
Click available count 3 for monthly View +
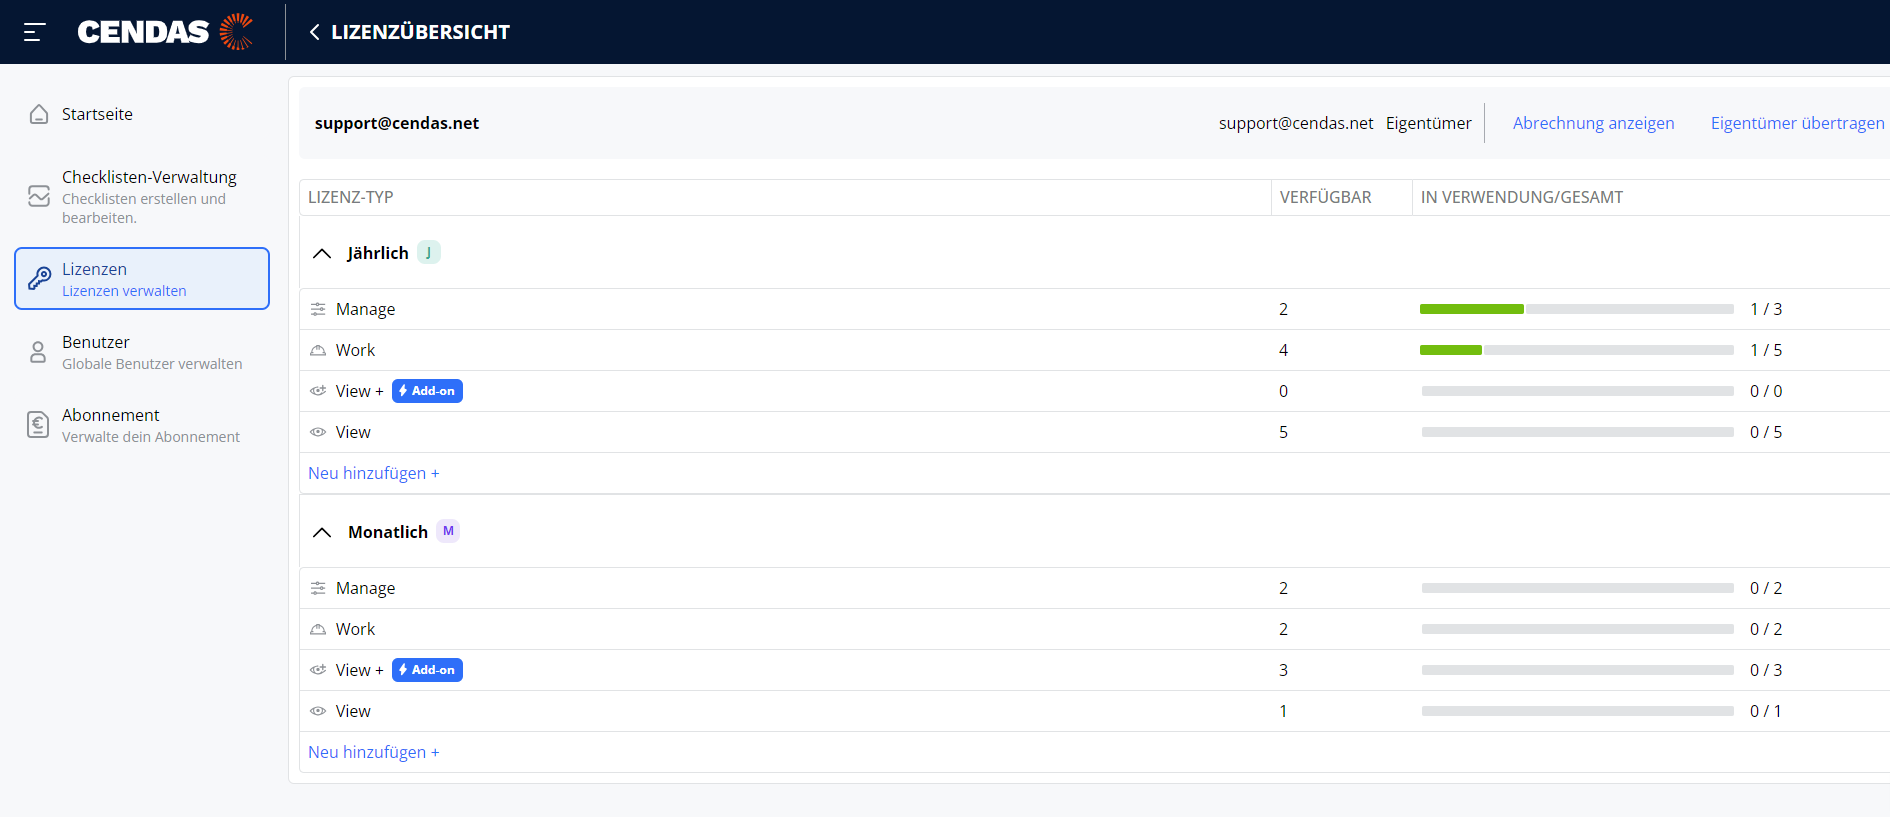(x=1283, y=670)
